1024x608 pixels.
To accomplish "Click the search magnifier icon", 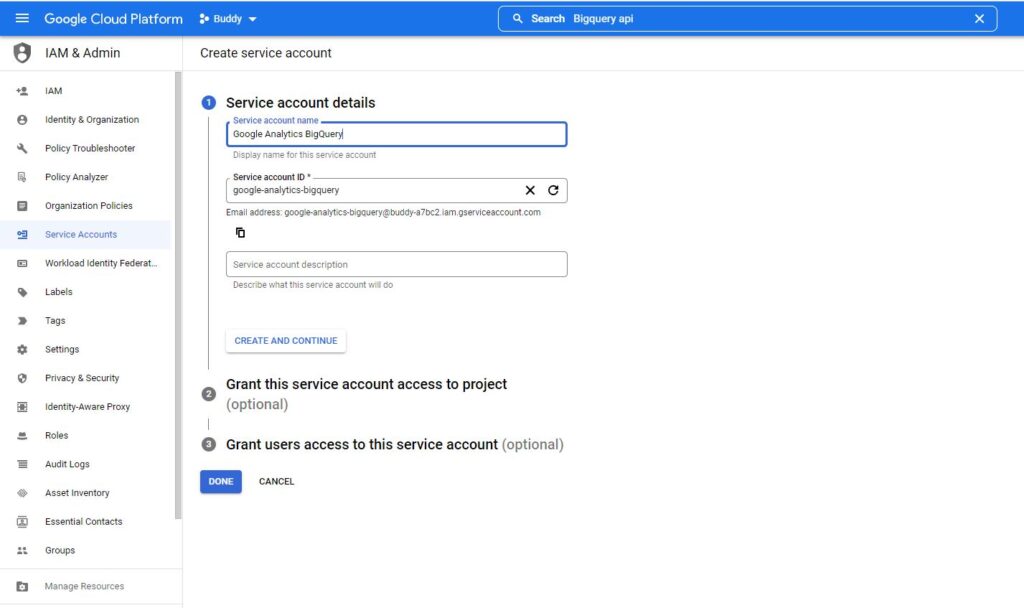I will [517, 18].
